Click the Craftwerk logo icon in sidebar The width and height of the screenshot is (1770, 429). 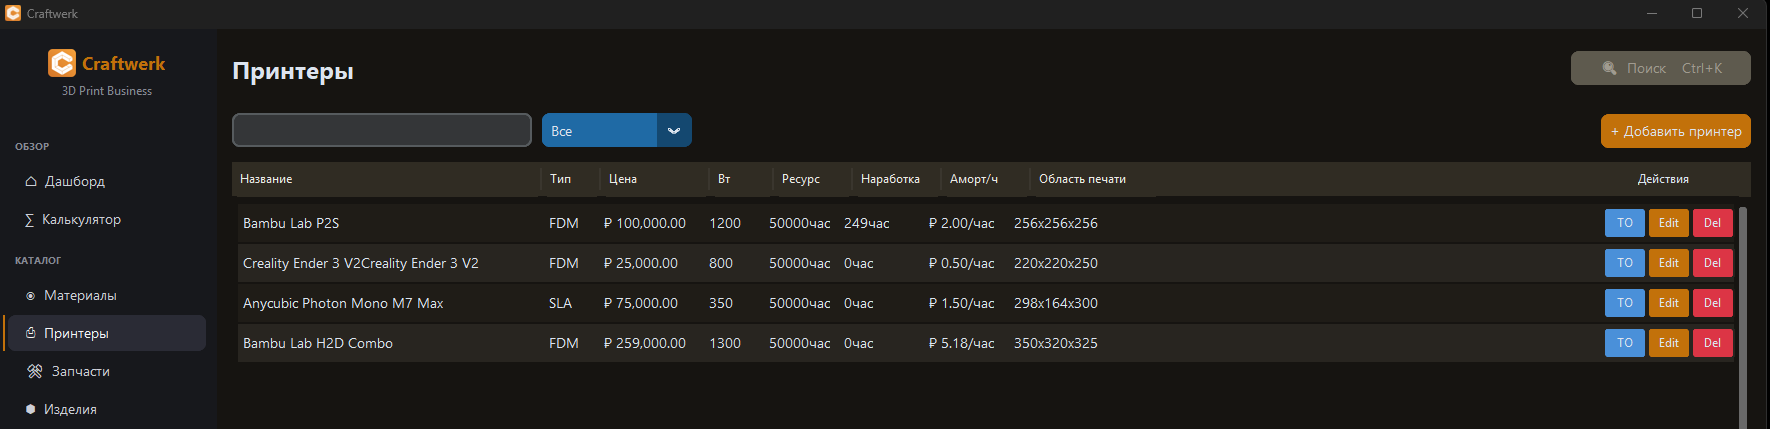click(x=62, y=63)
